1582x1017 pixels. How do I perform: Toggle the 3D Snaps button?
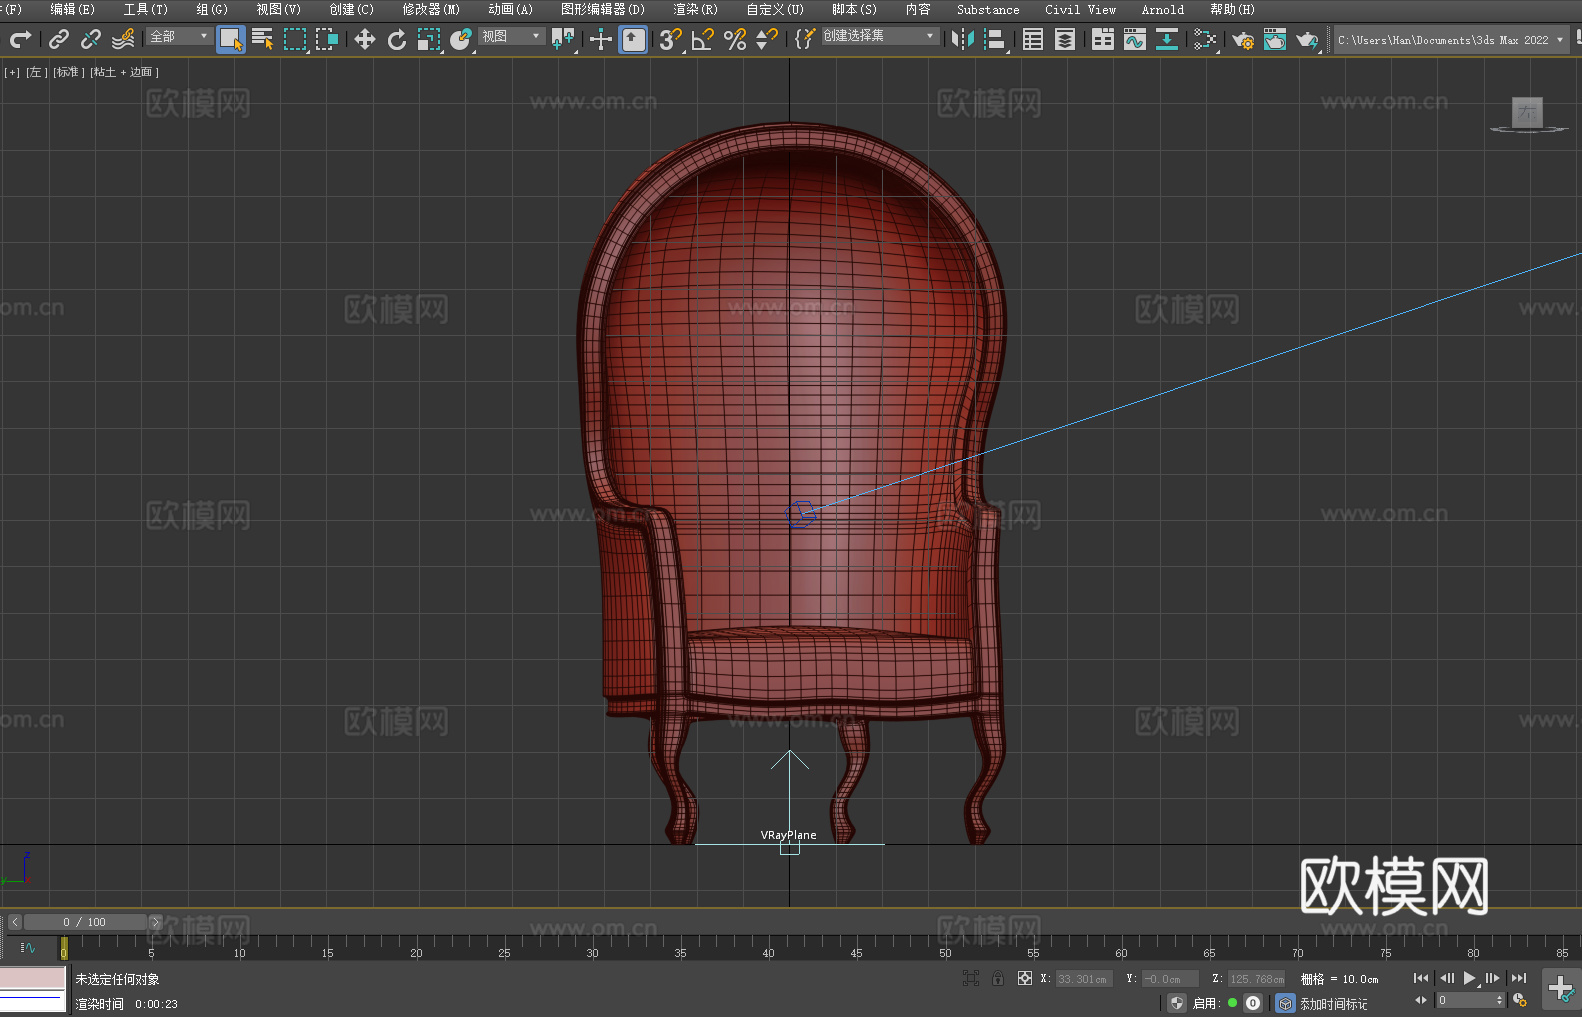pos(671,39)
